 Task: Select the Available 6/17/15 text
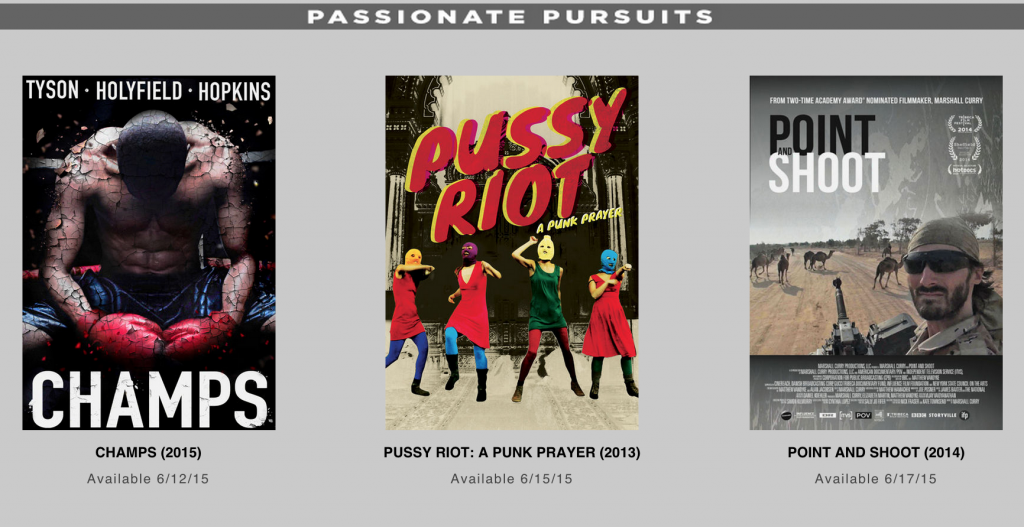pyautogui.click(x=875, y=479)
